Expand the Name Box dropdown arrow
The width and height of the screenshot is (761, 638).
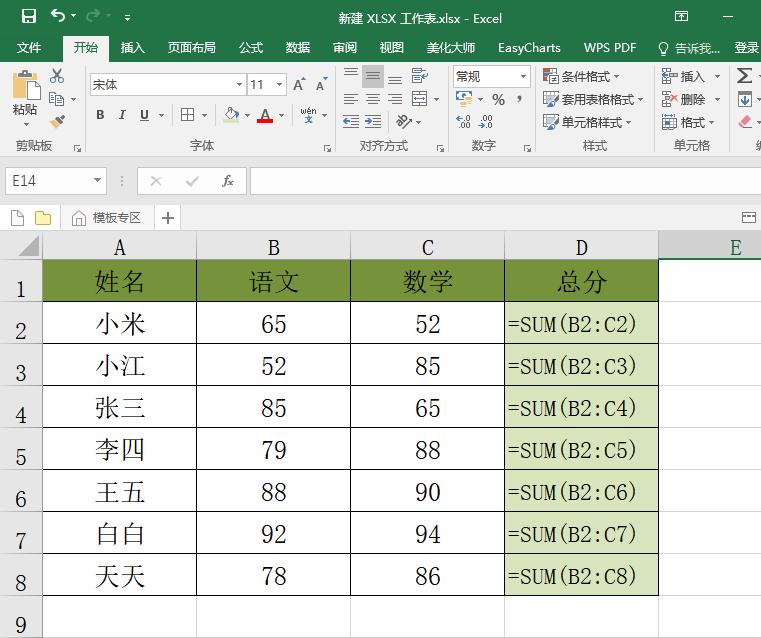point(97,180)
